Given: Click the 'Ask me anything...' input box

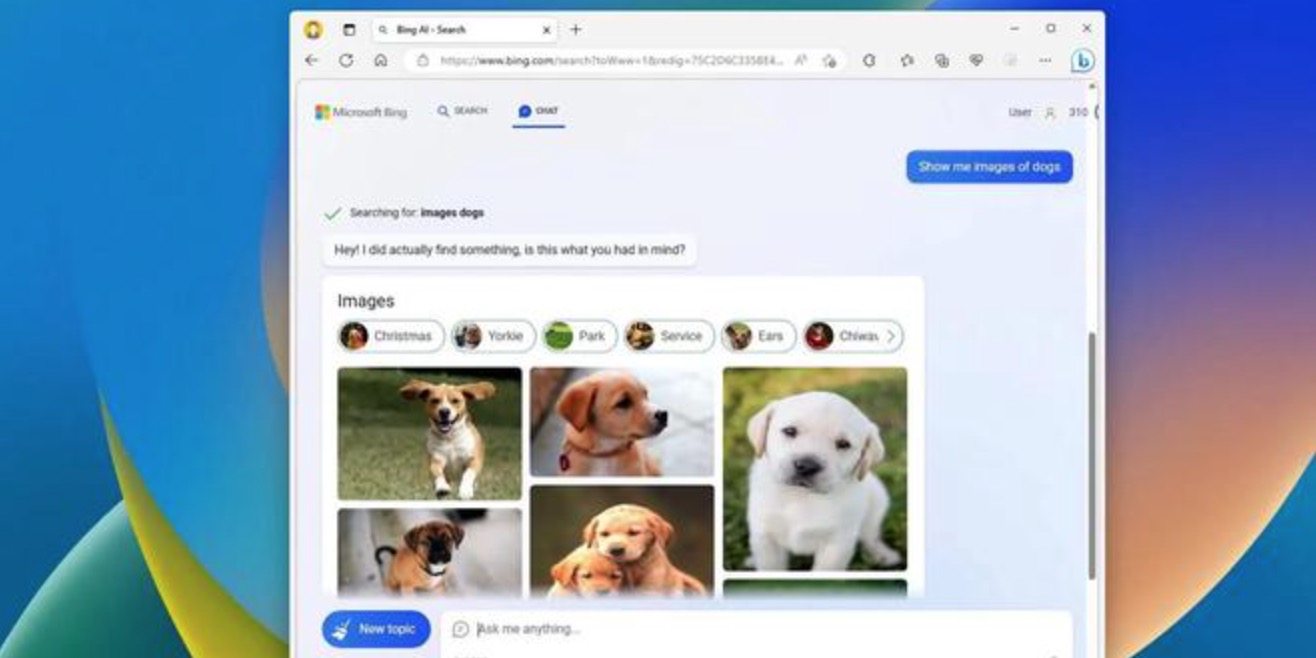Looking at the screenshot, I should click(x=756, y=630).
